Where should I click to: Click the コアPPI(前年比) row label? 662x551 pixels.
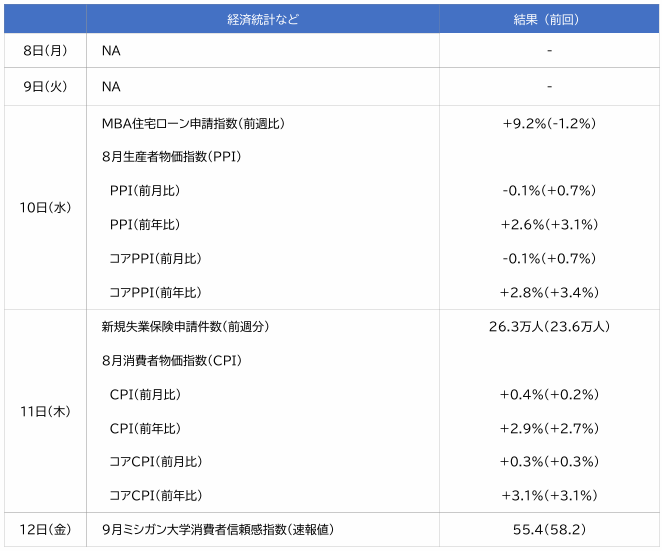coord(155,292)
